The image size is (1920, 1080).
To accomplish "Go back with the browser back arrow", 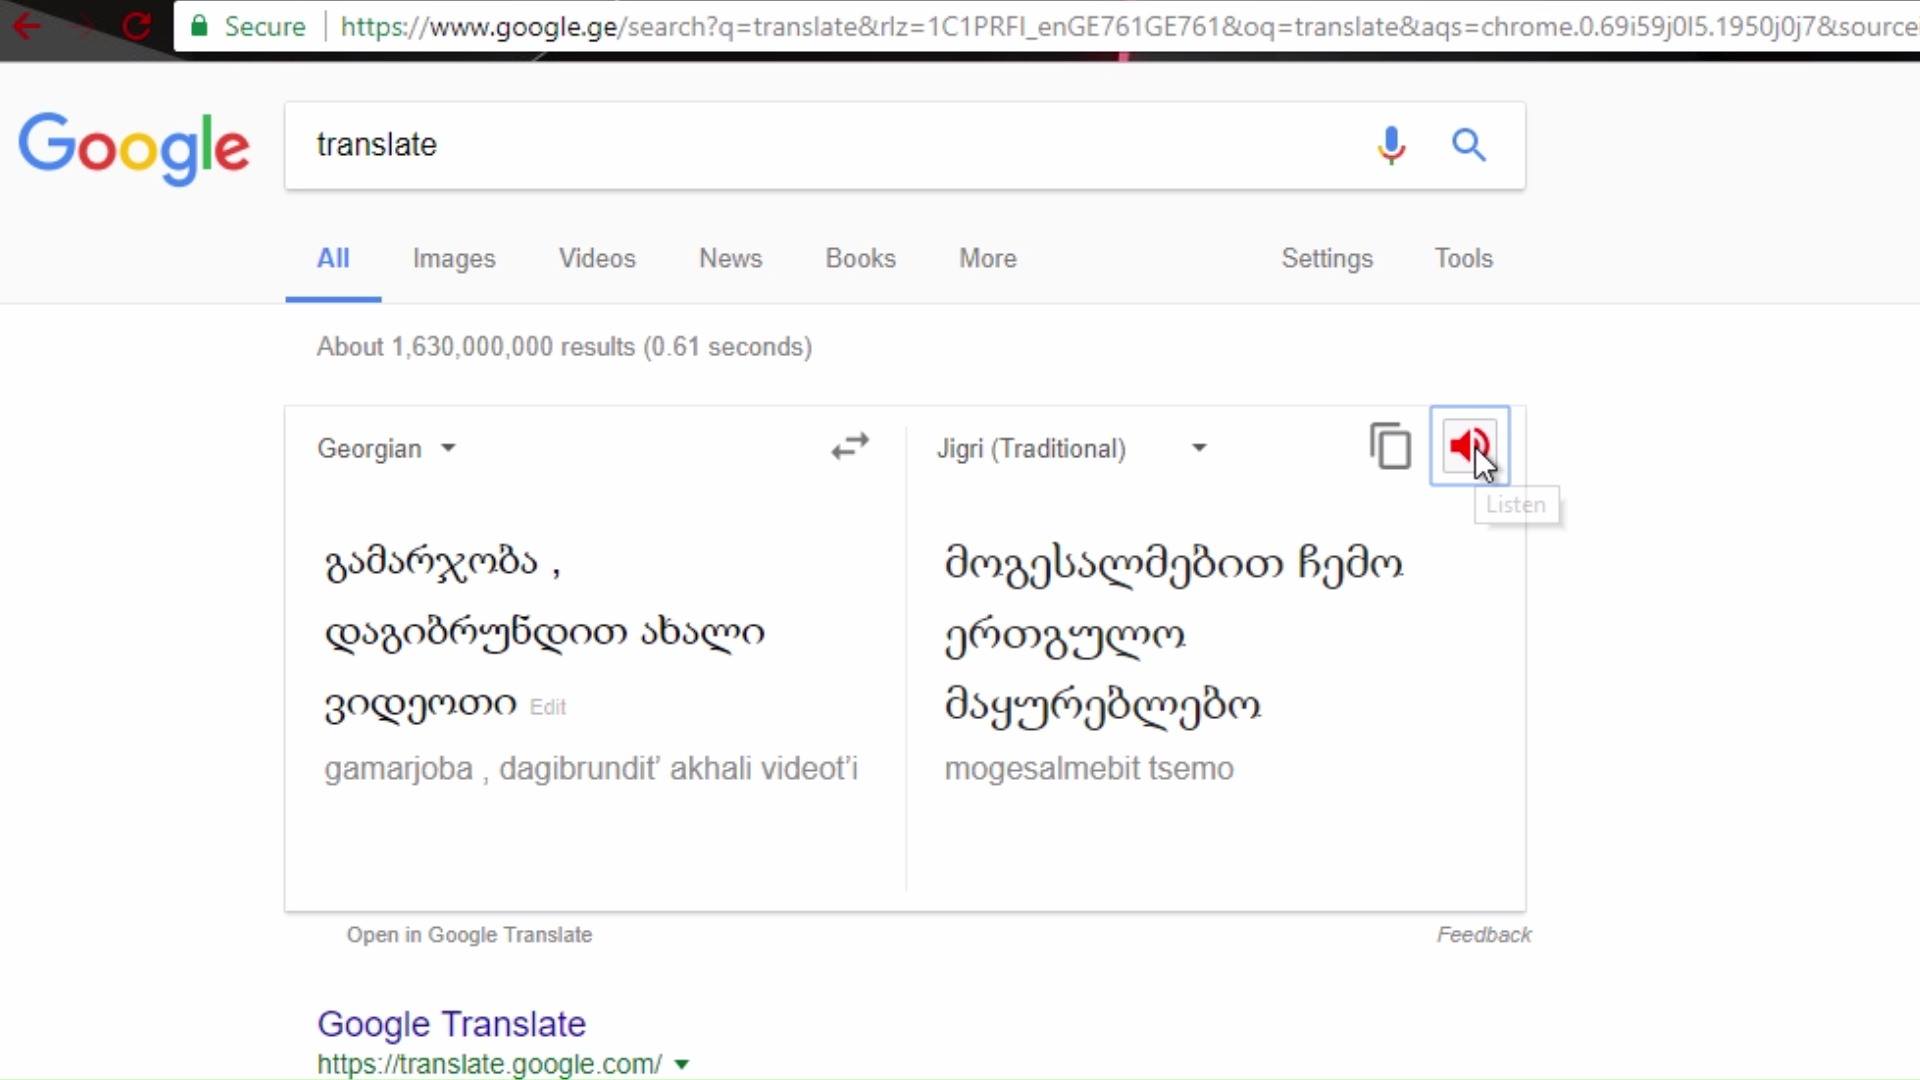I will [27, 25].
